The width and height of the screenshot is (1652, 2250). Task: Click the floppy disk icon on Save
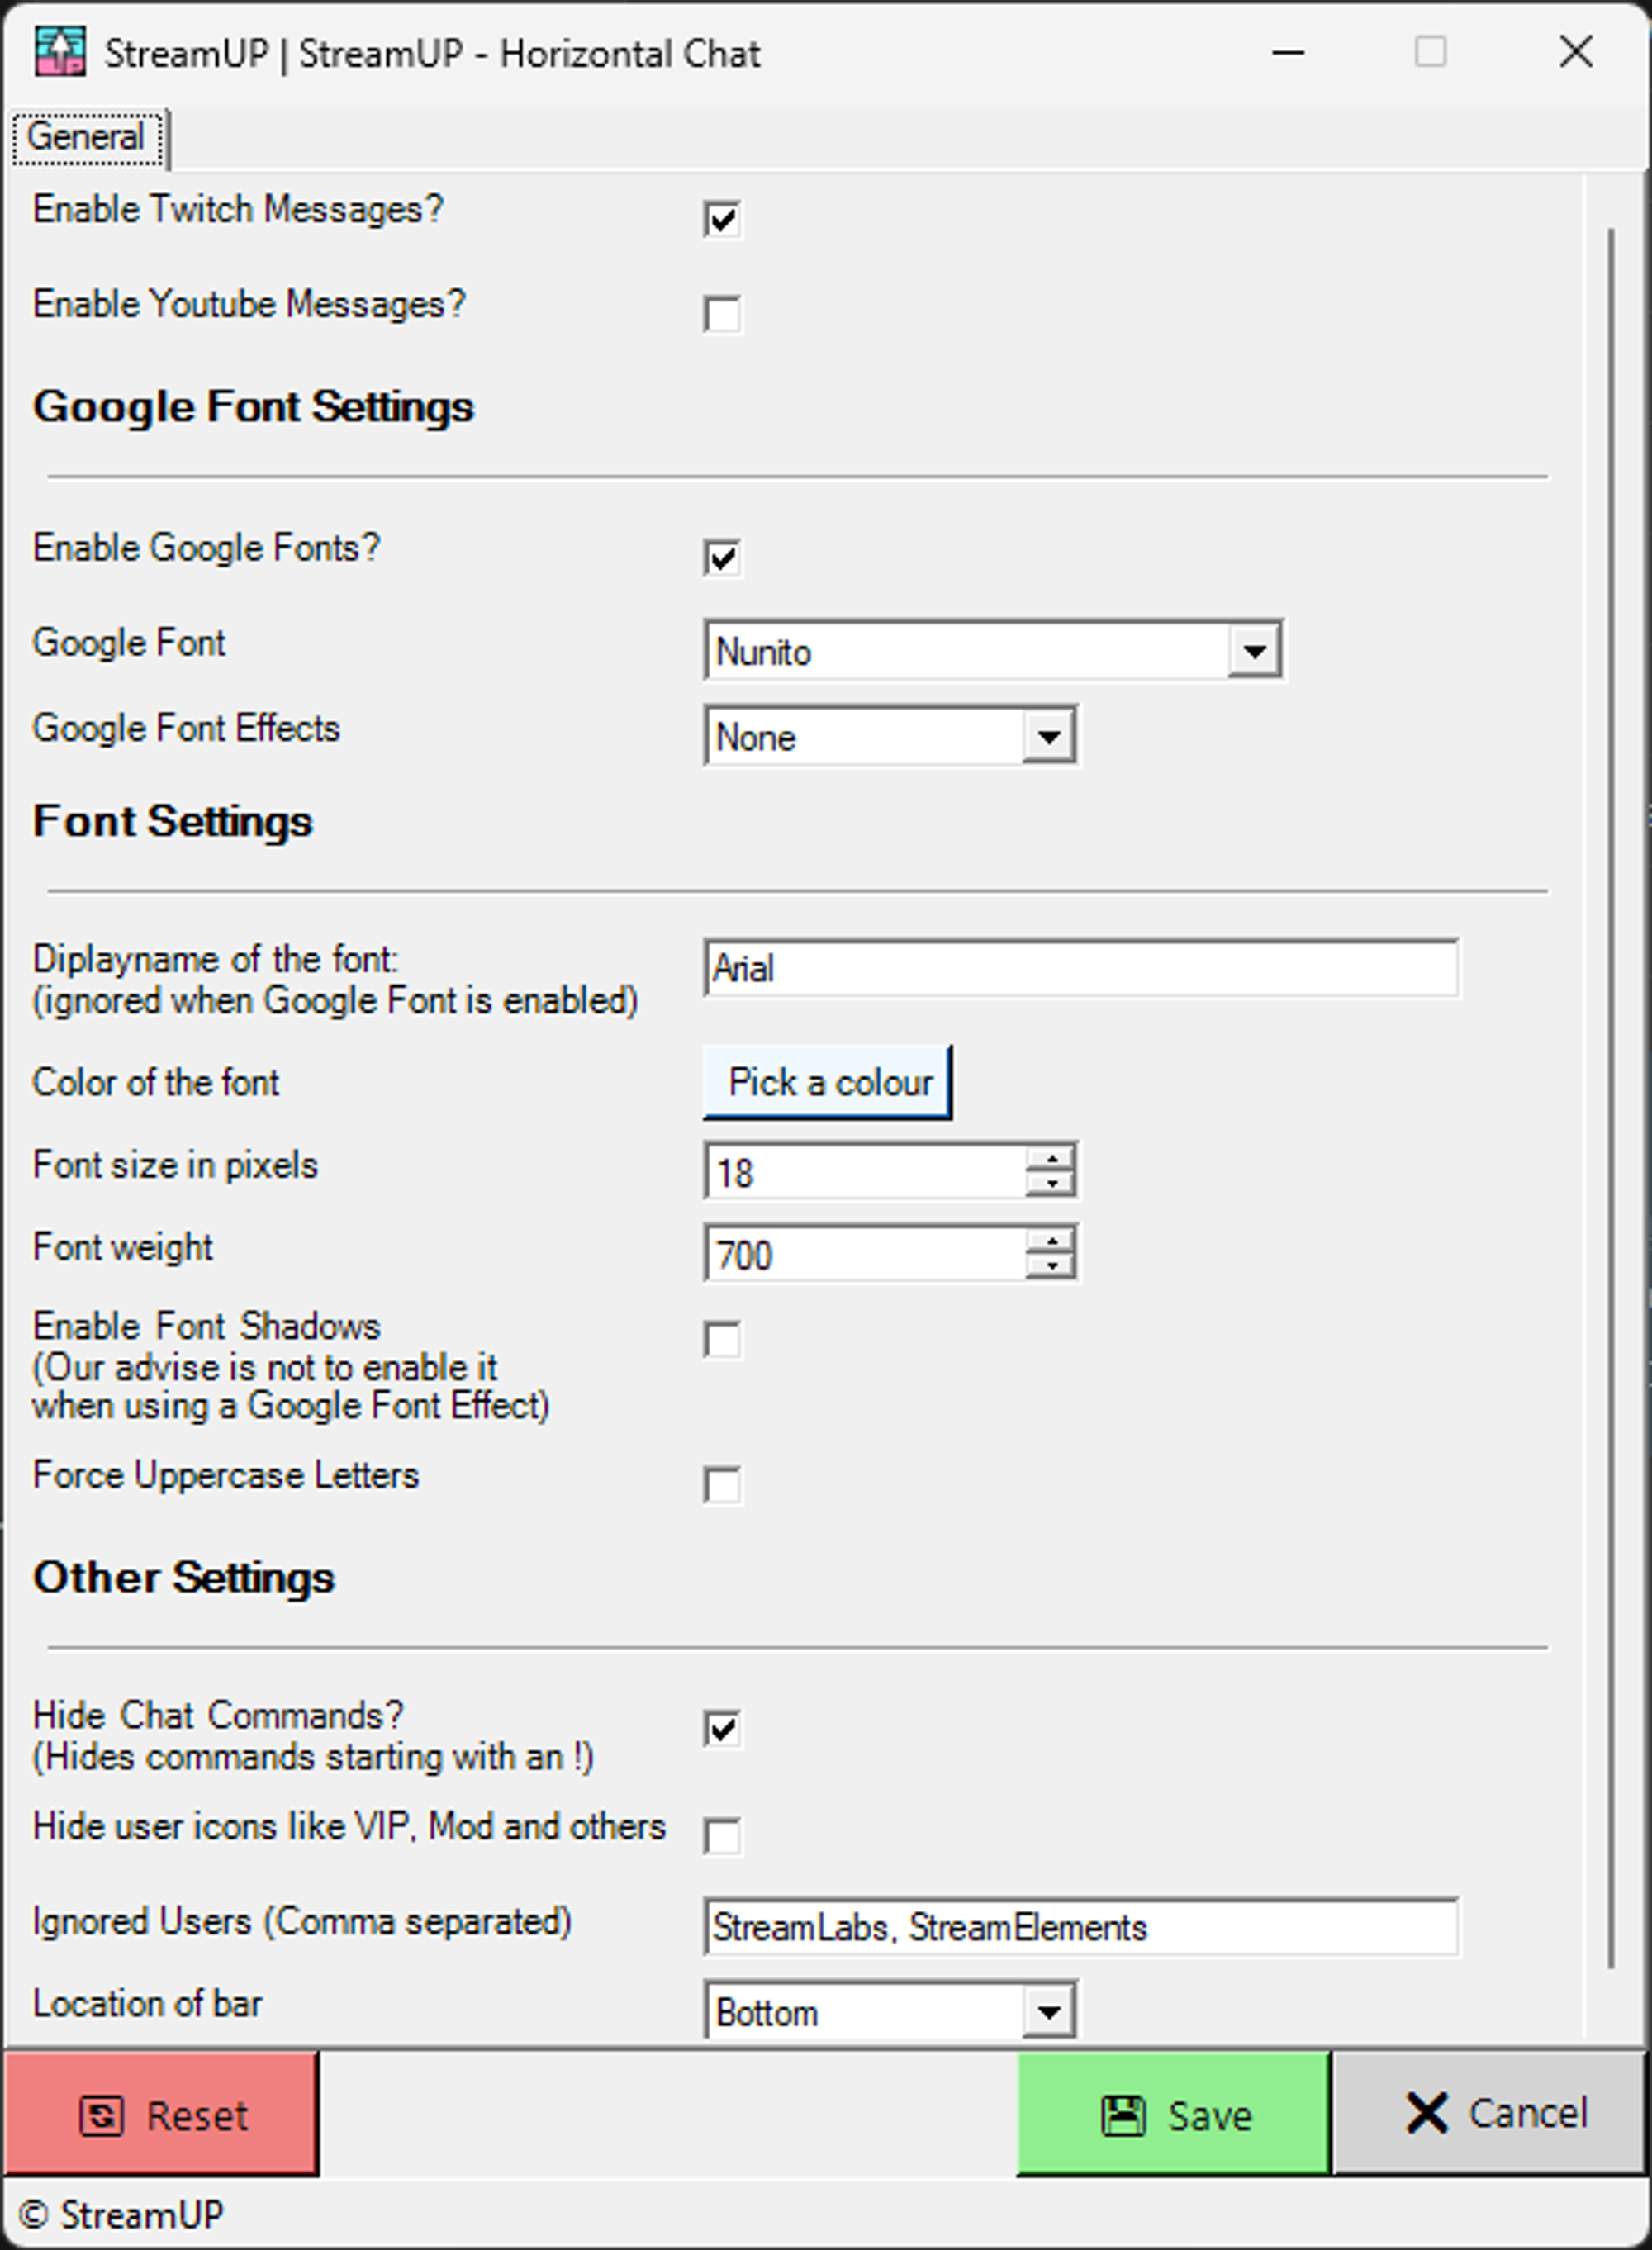pyautogui.click(x=1123, y=2116)
